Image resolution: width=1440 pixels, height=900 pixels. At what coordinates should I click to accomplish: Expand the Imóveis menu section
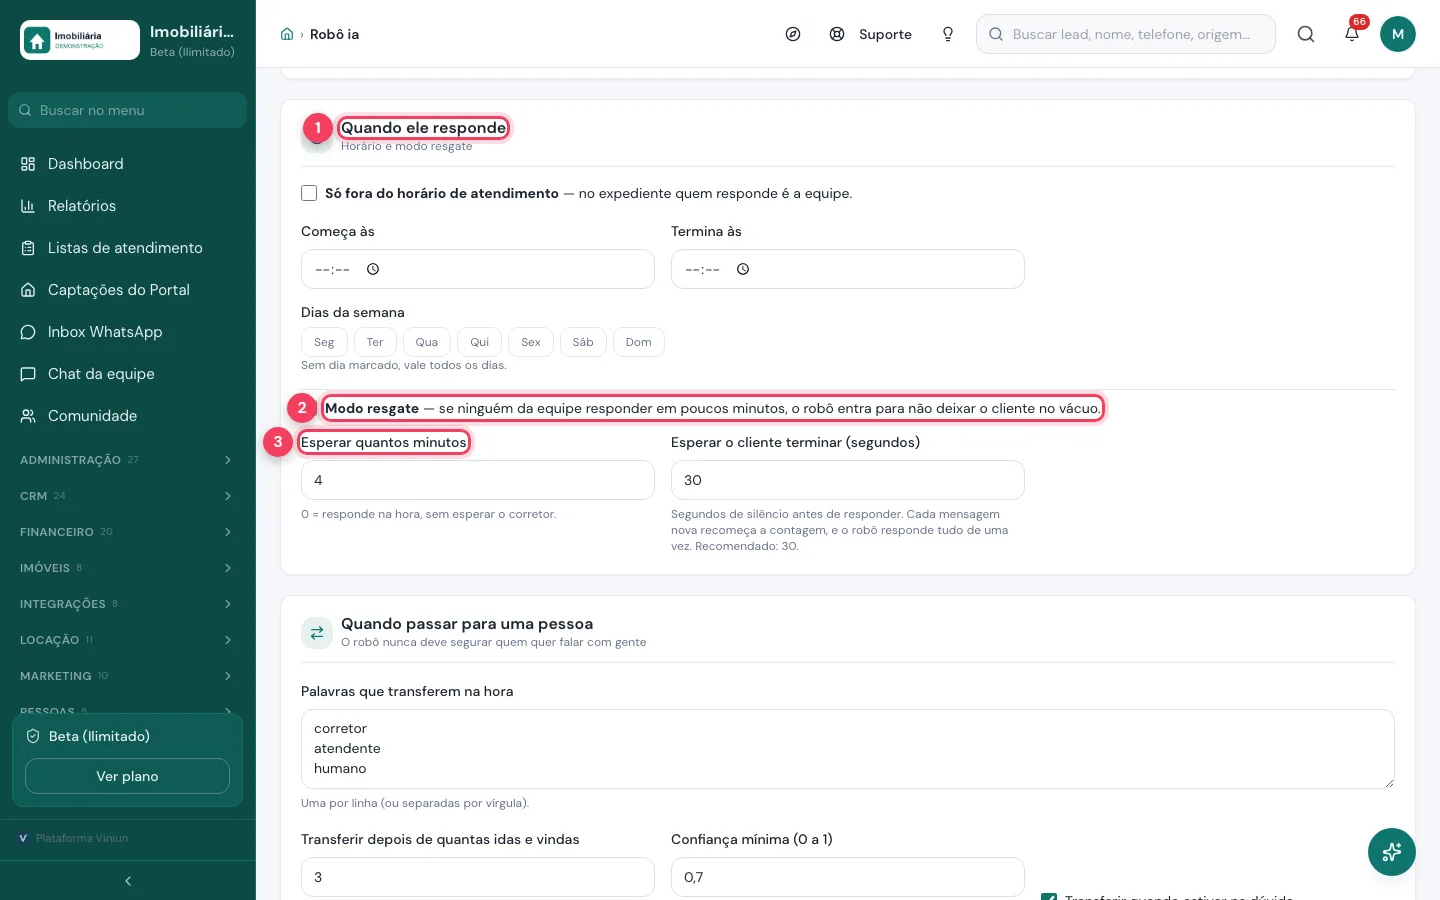(x=128, y=568)
